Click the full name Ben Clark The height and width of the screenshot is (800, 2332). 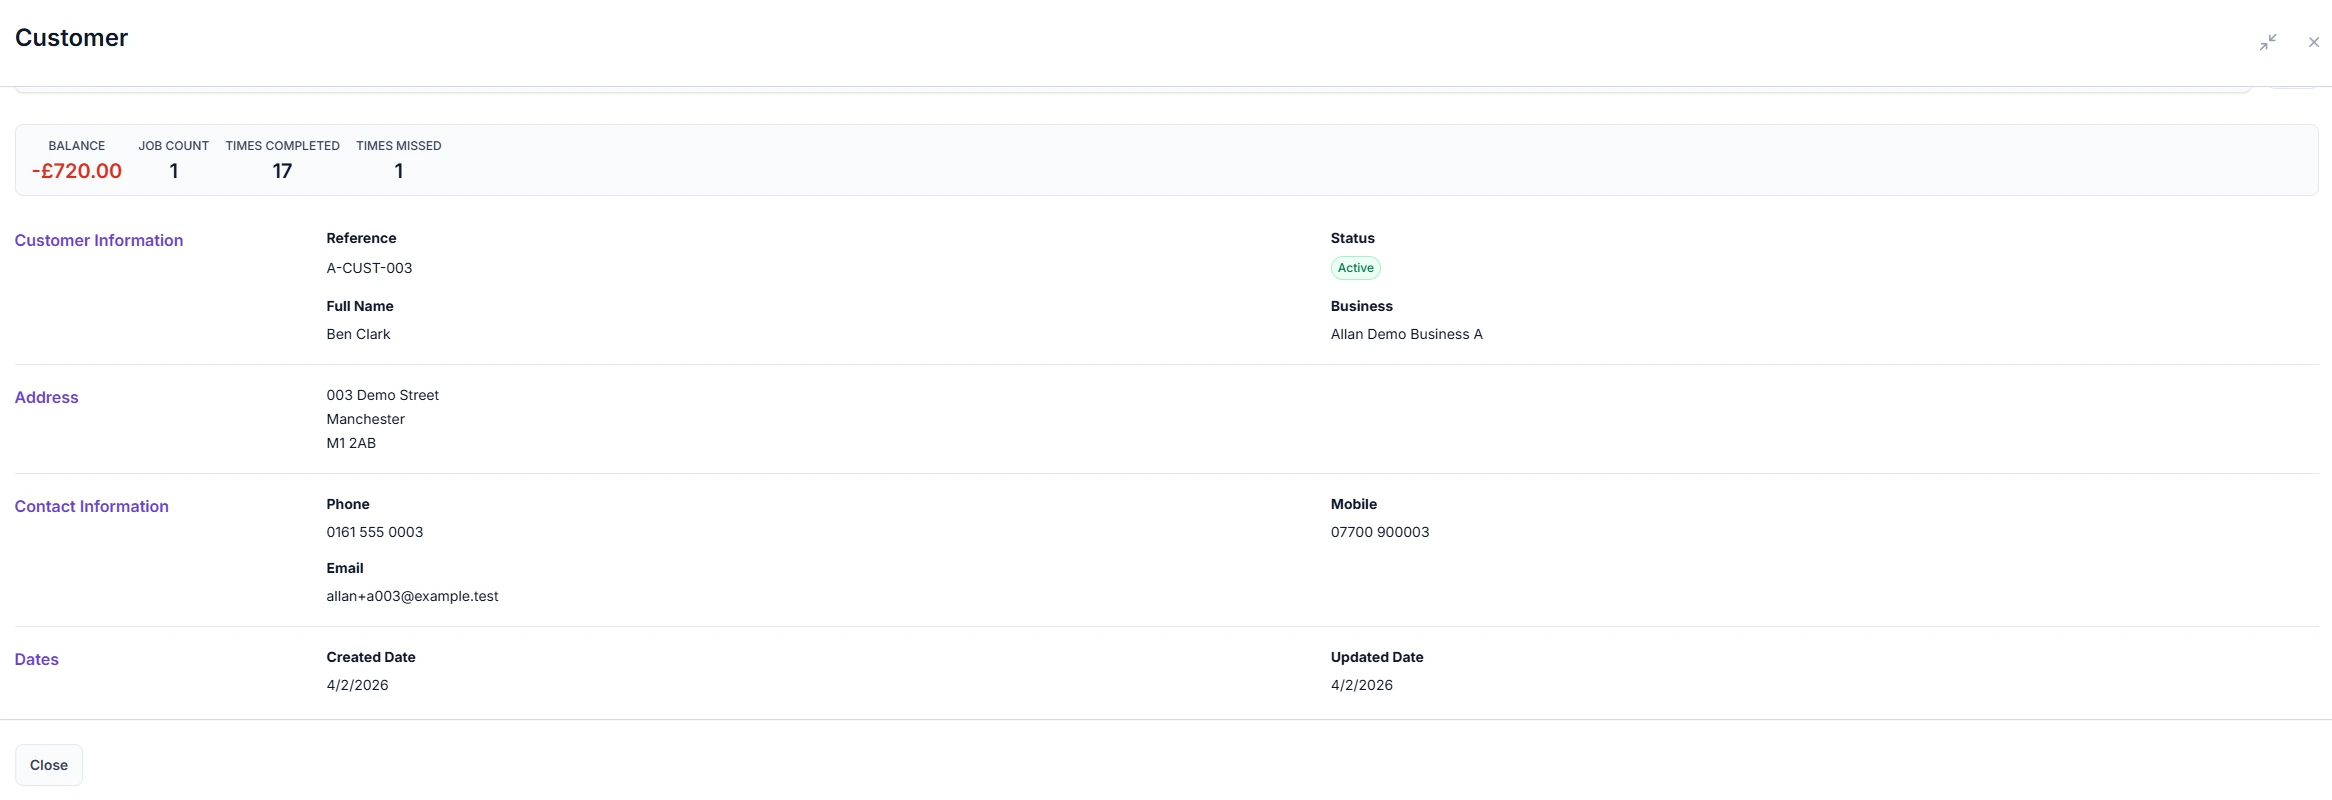pyautogui.click(x=358, y=334)
